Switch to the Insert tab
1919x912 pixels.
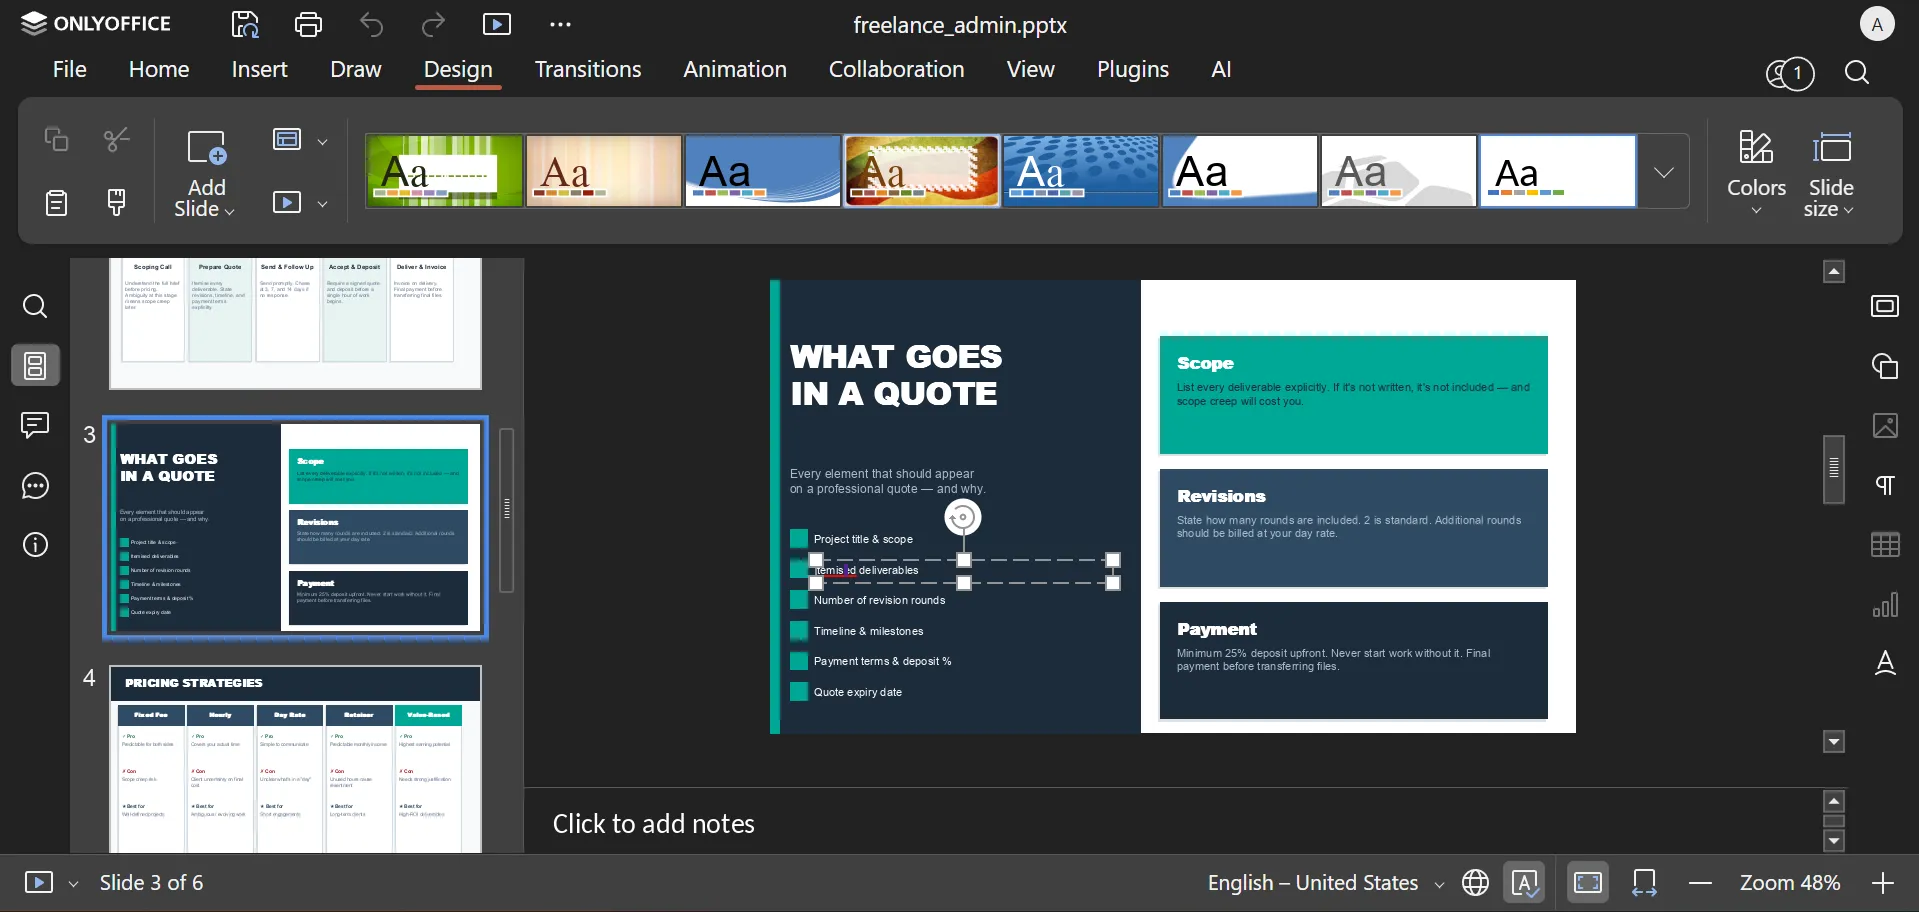[259, 70]
